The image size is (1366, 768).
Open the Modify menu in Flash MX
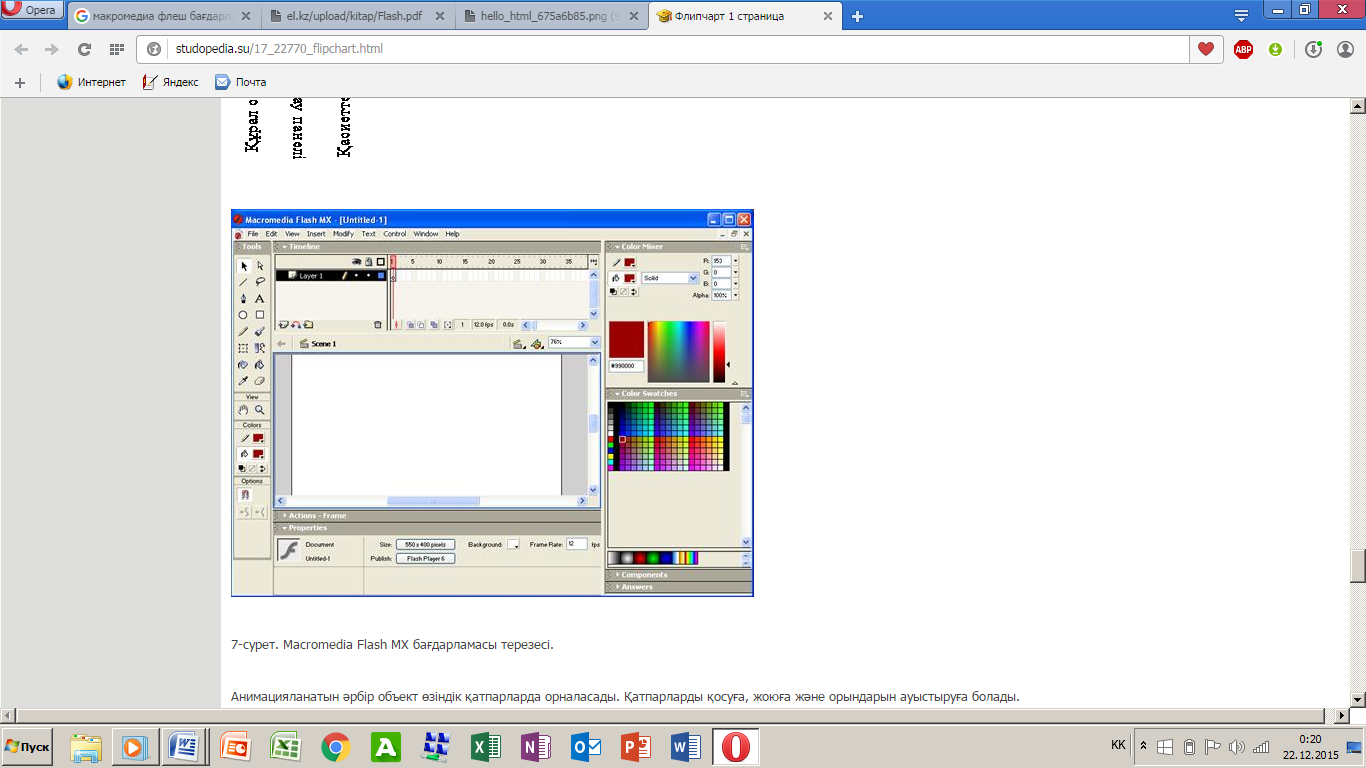(x=343, y=234)
